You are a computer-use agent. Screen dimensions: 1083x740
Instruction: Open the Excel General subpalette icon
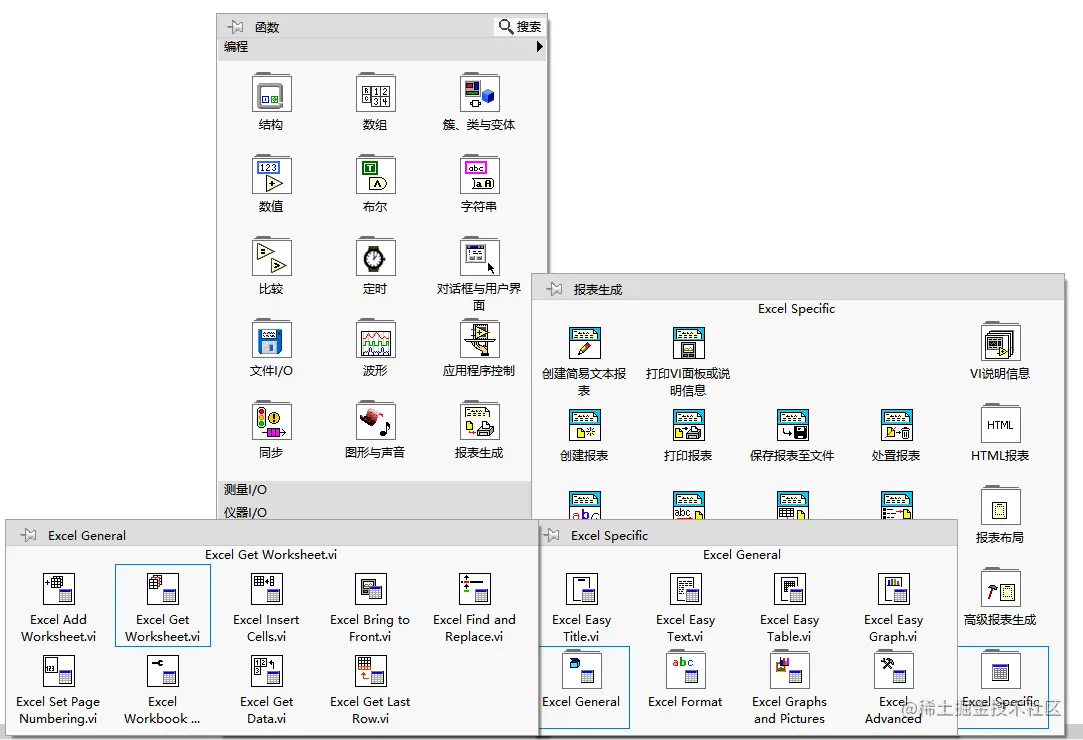click(582, 670)
